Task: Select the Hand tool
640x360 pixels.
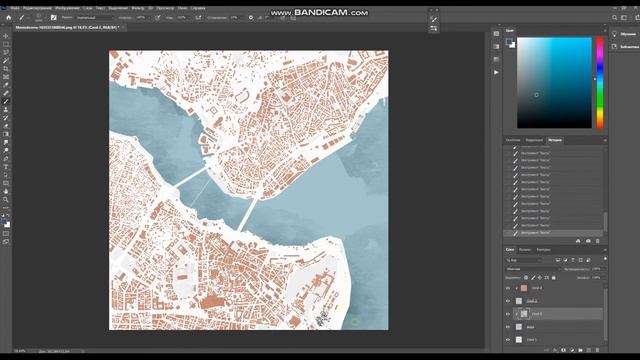Action: pyautogui.click(x=6, y=191)
